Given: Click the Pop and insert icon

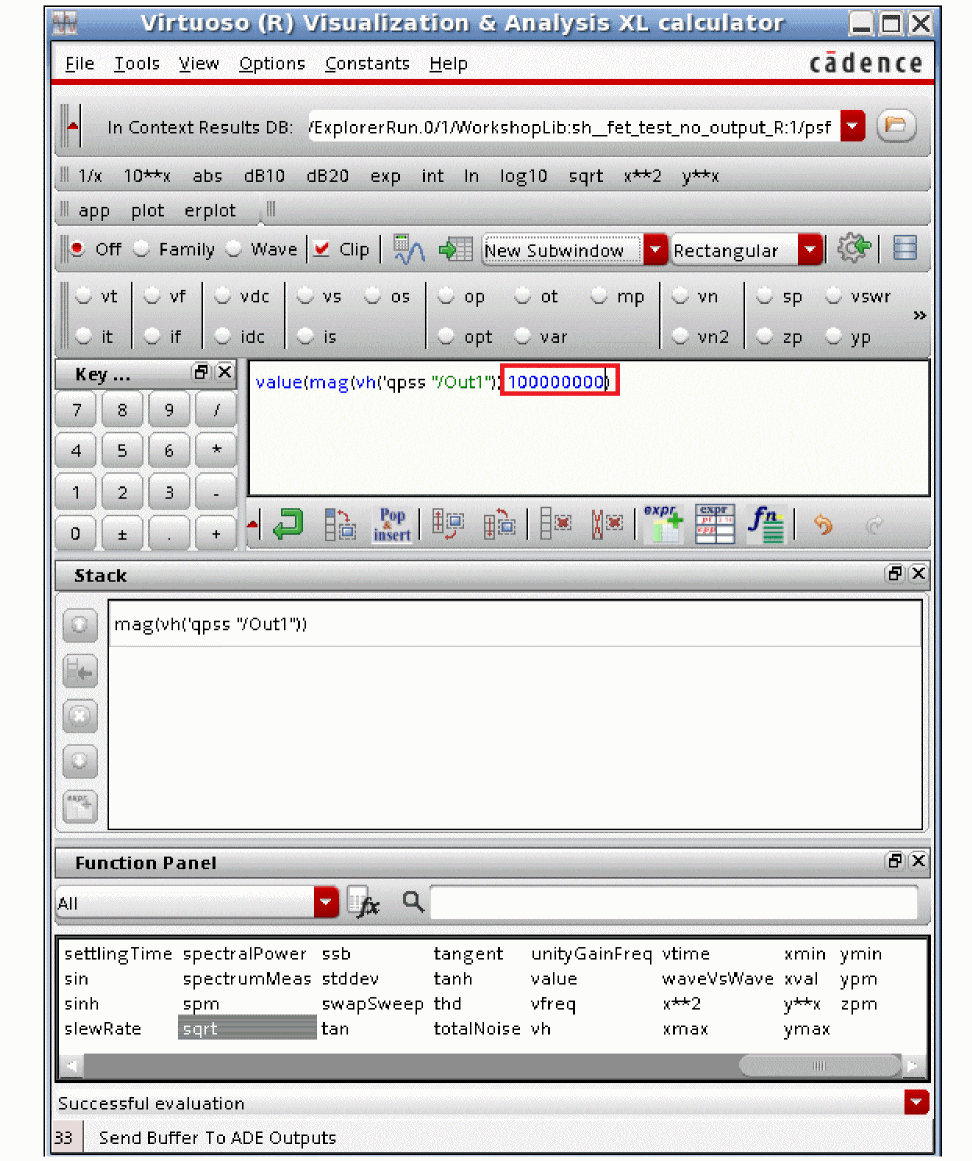Looking at the screenshot, I should pyautogui.click(x=392, y=524).
